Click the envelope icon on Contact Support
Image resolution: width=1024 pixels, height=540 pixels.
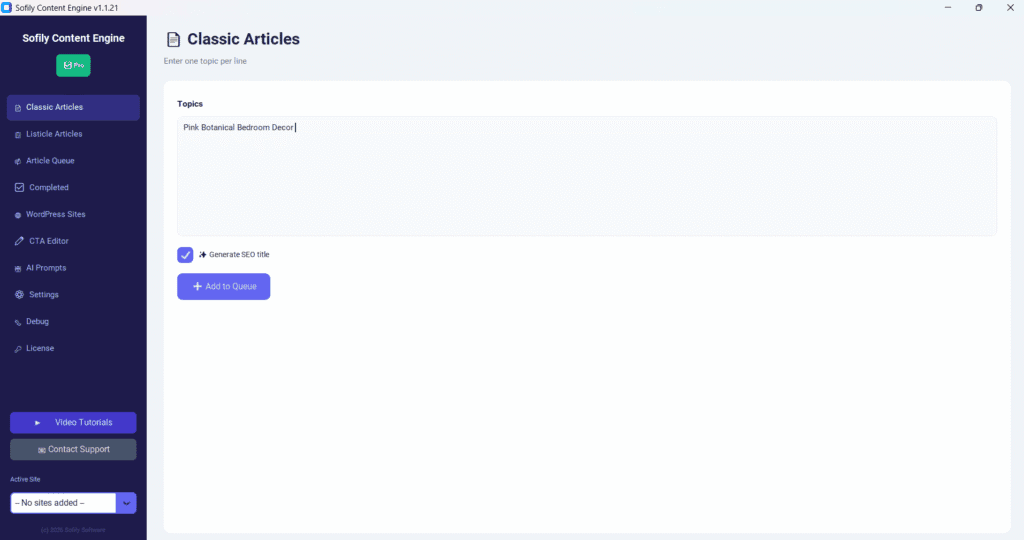[x=42, y=450]
